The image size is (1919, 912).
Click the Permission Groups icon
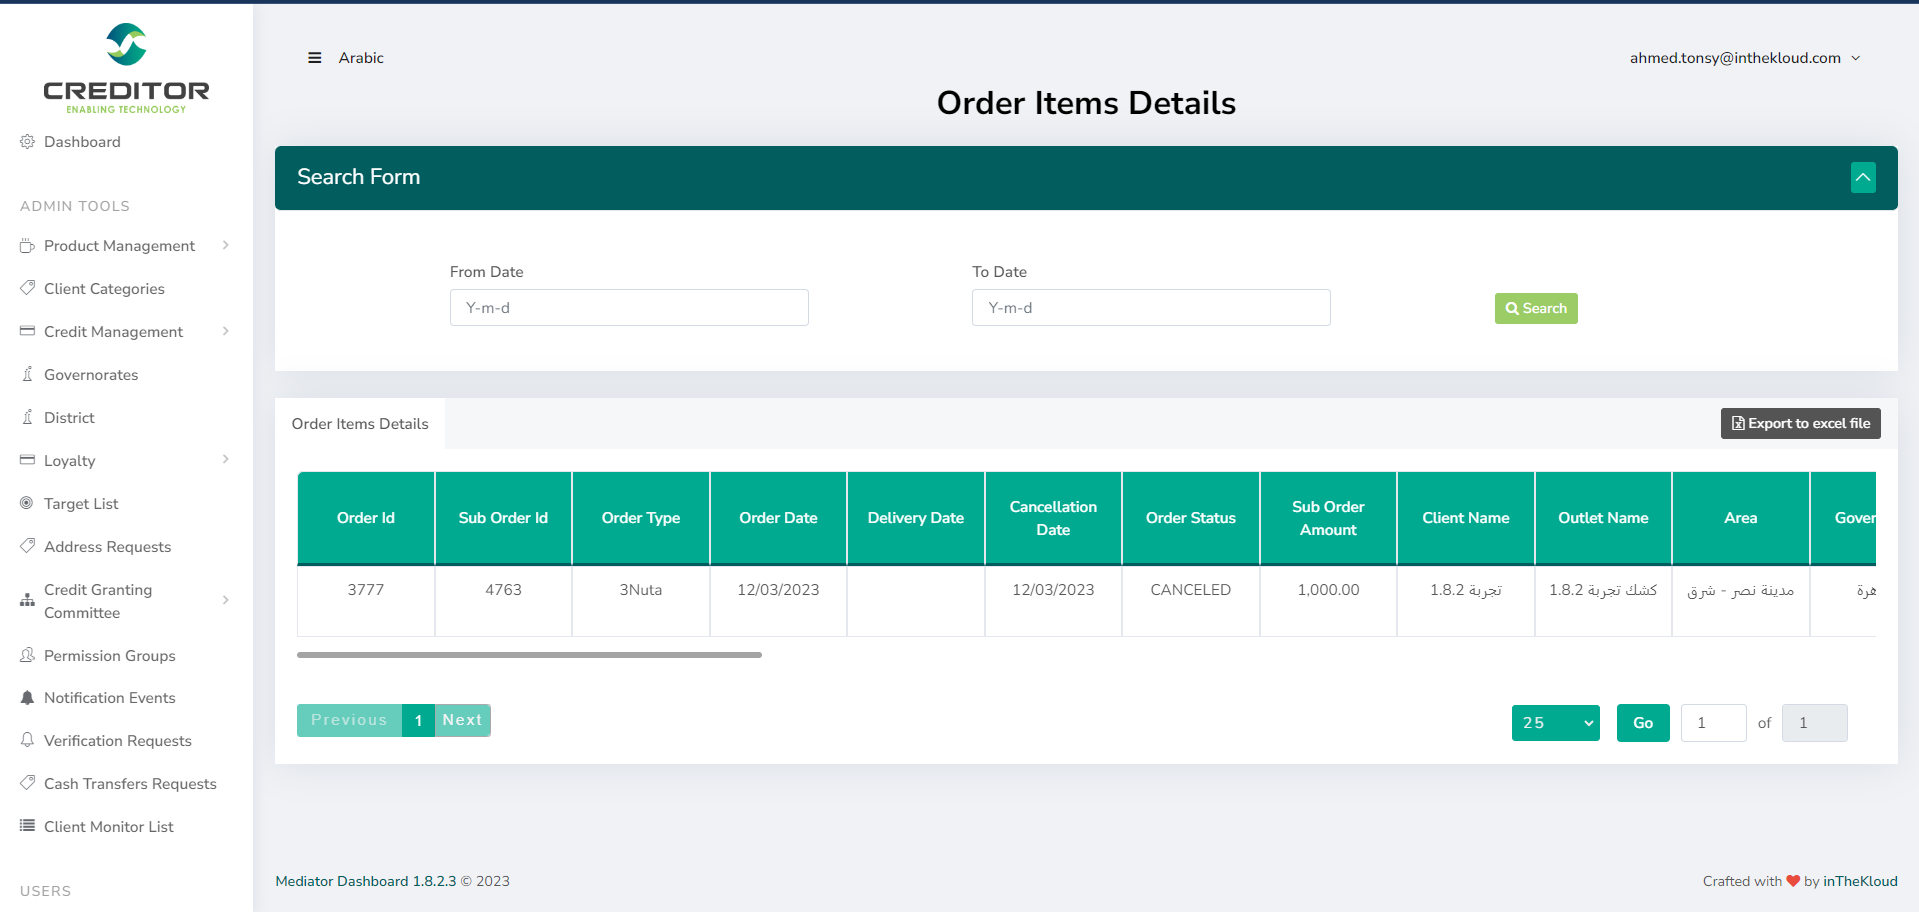click(27, 655)
